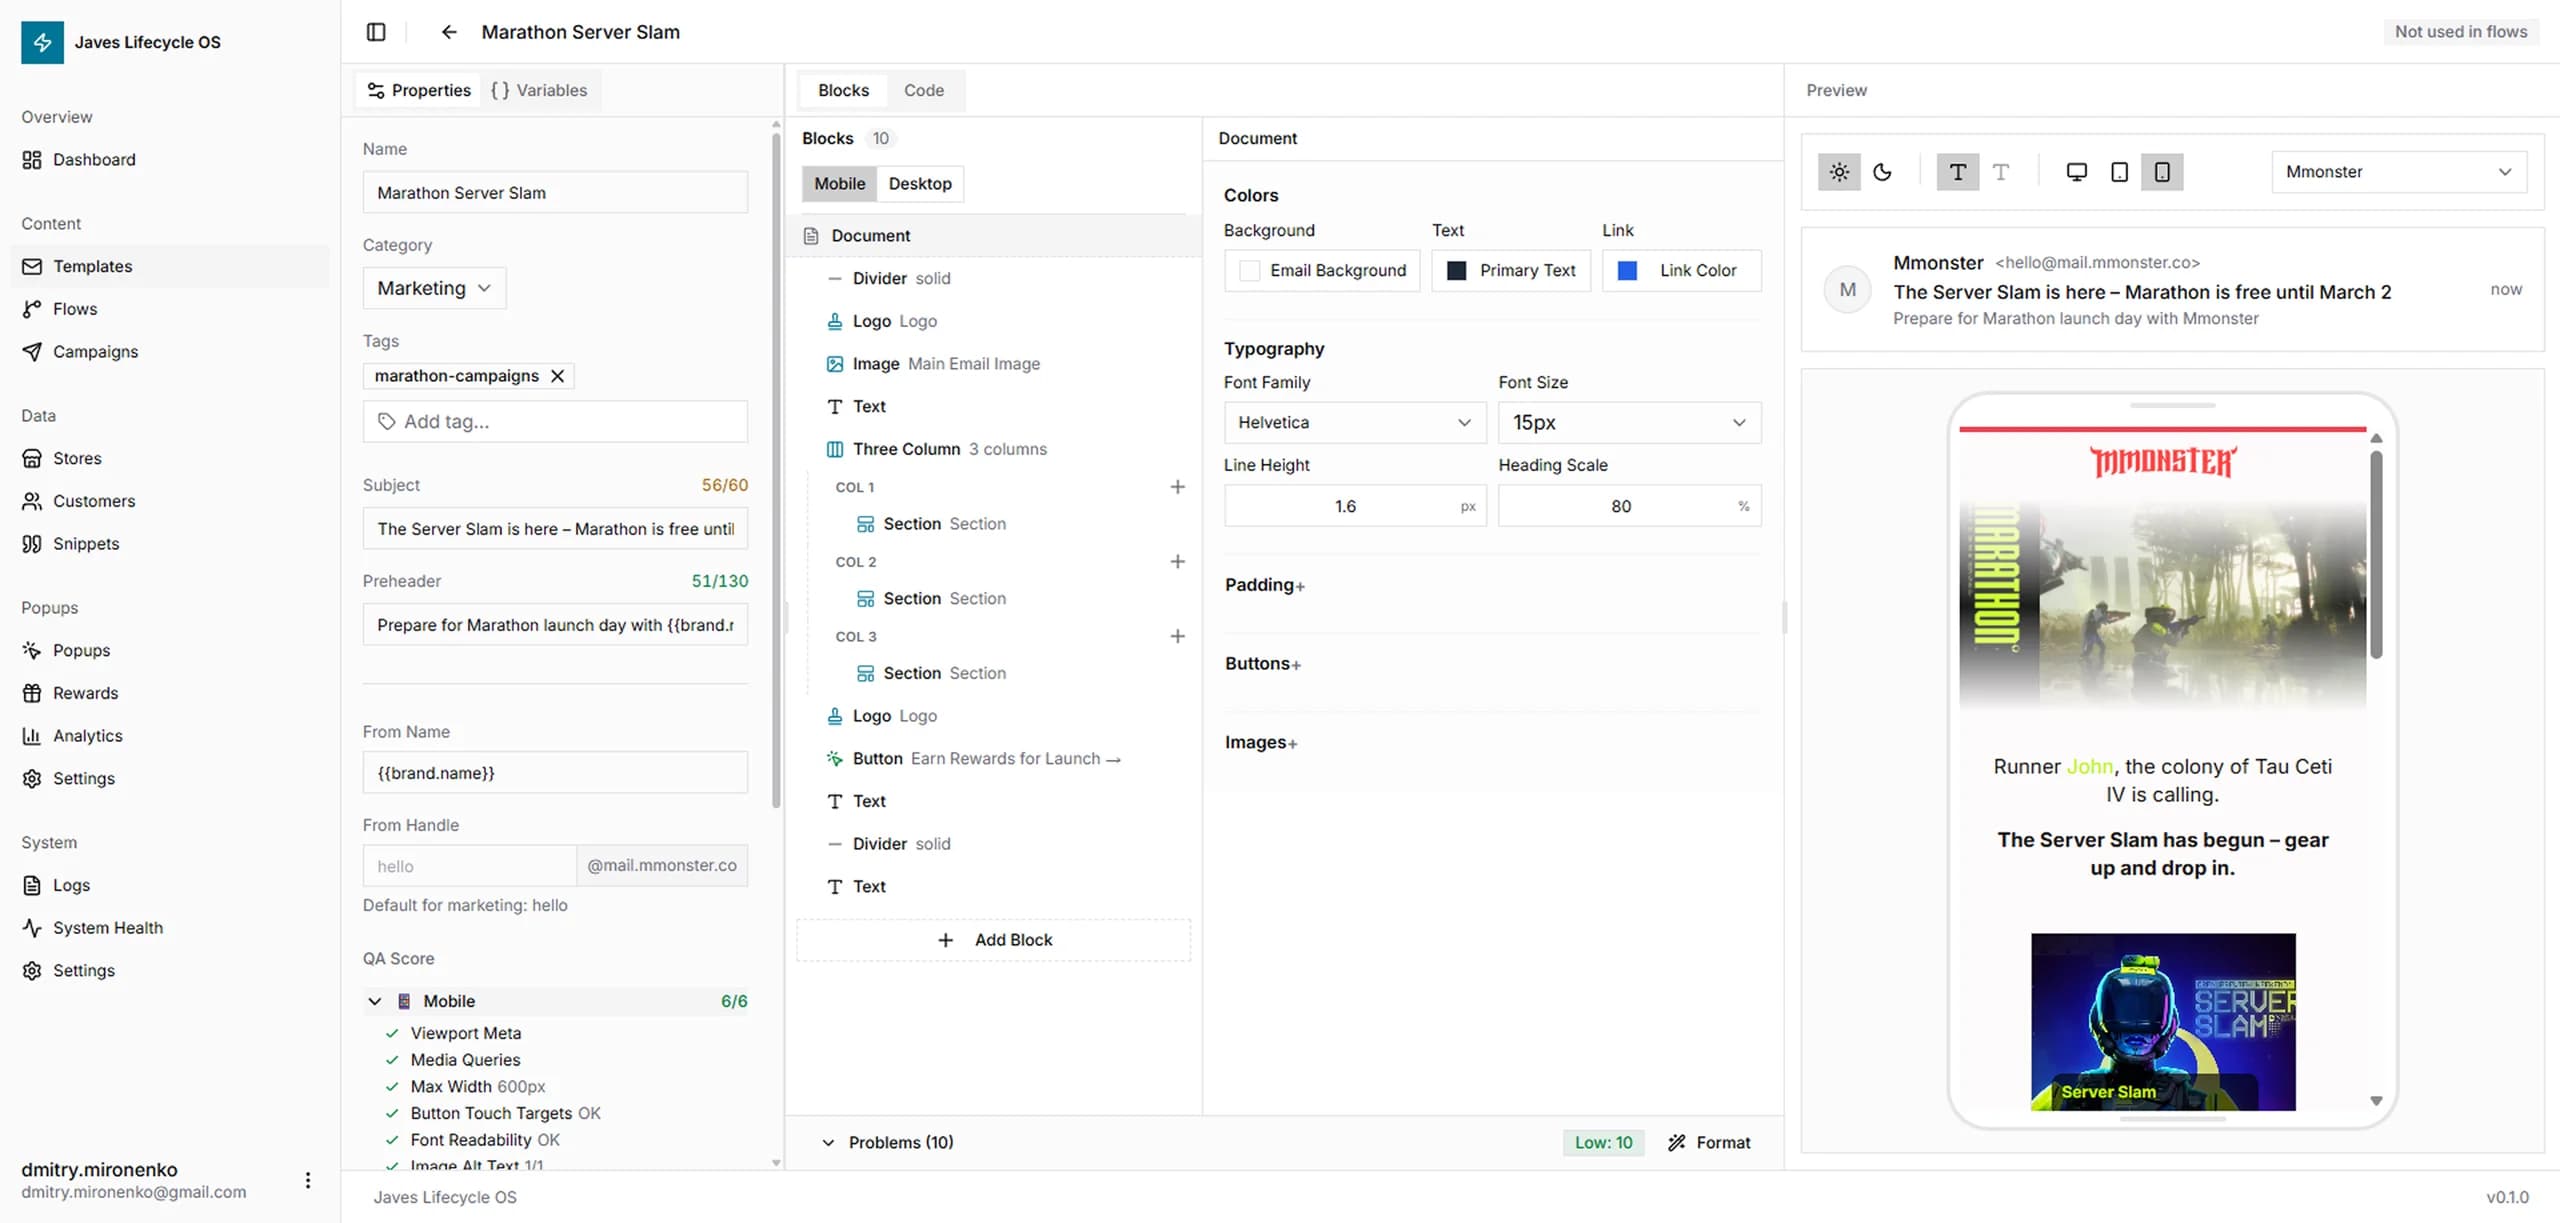Screen dimensions: 2560x1223
Task: Open user menu three-dots icon
Action: pos(308,1180)
